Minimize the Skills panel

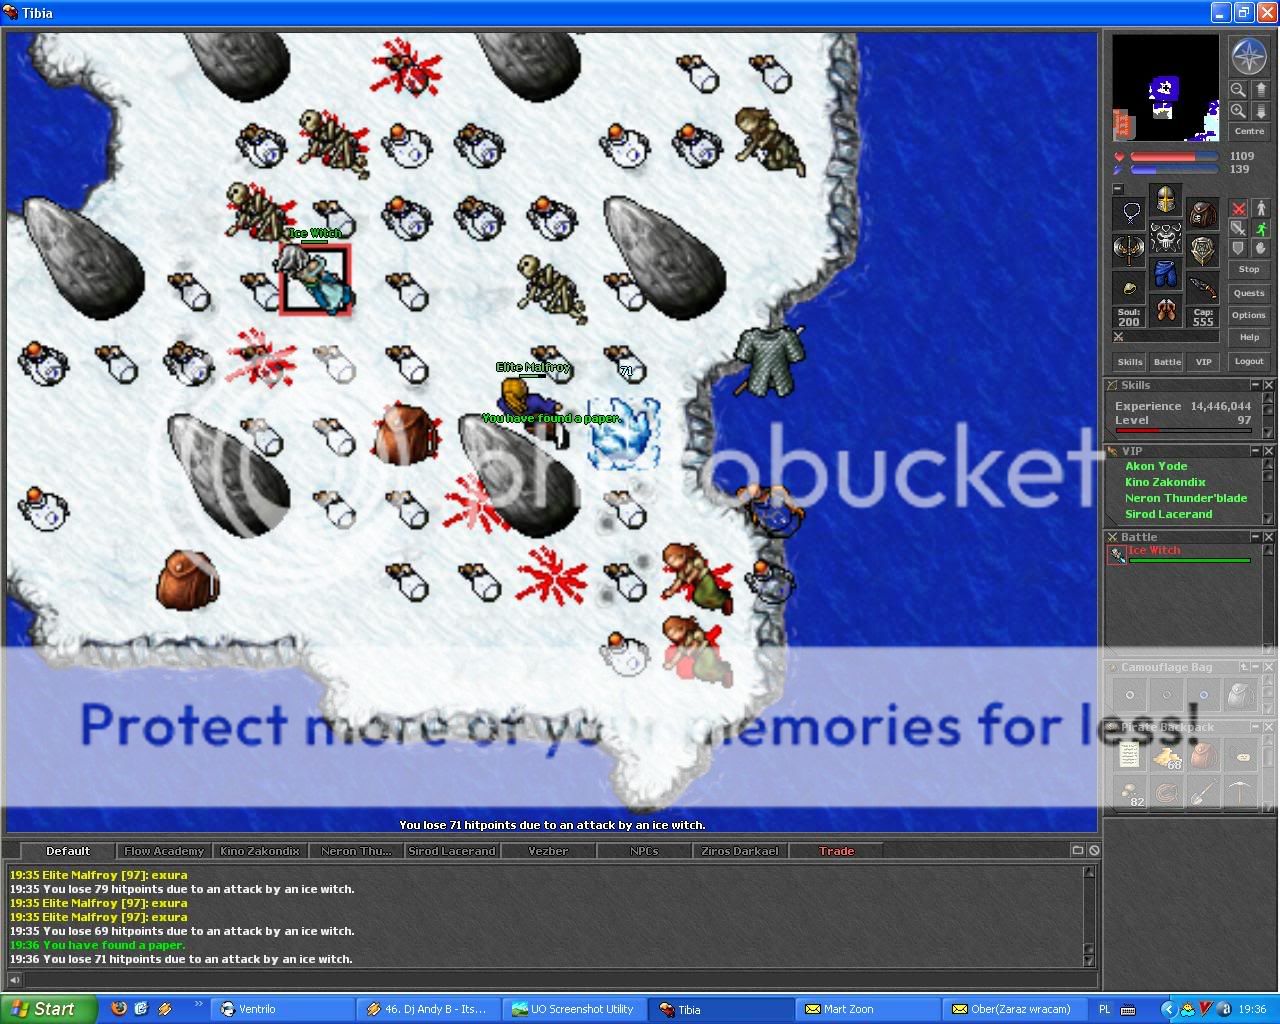pos(1256,385)
